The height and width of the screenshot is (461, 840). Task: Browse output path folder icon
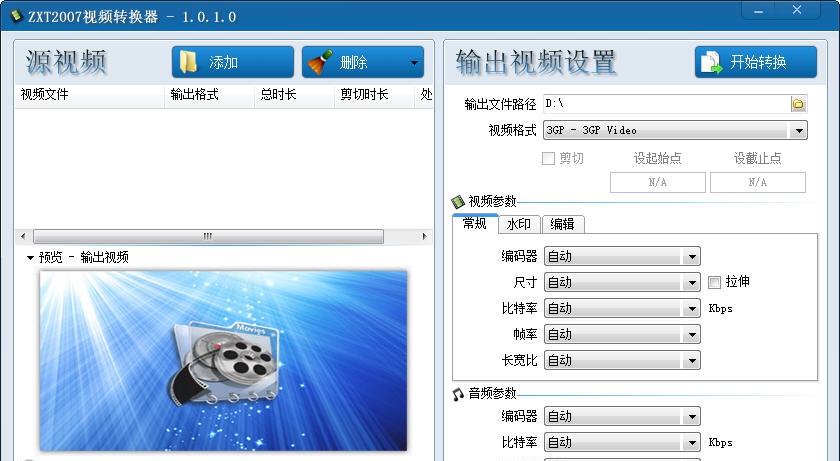798,104
